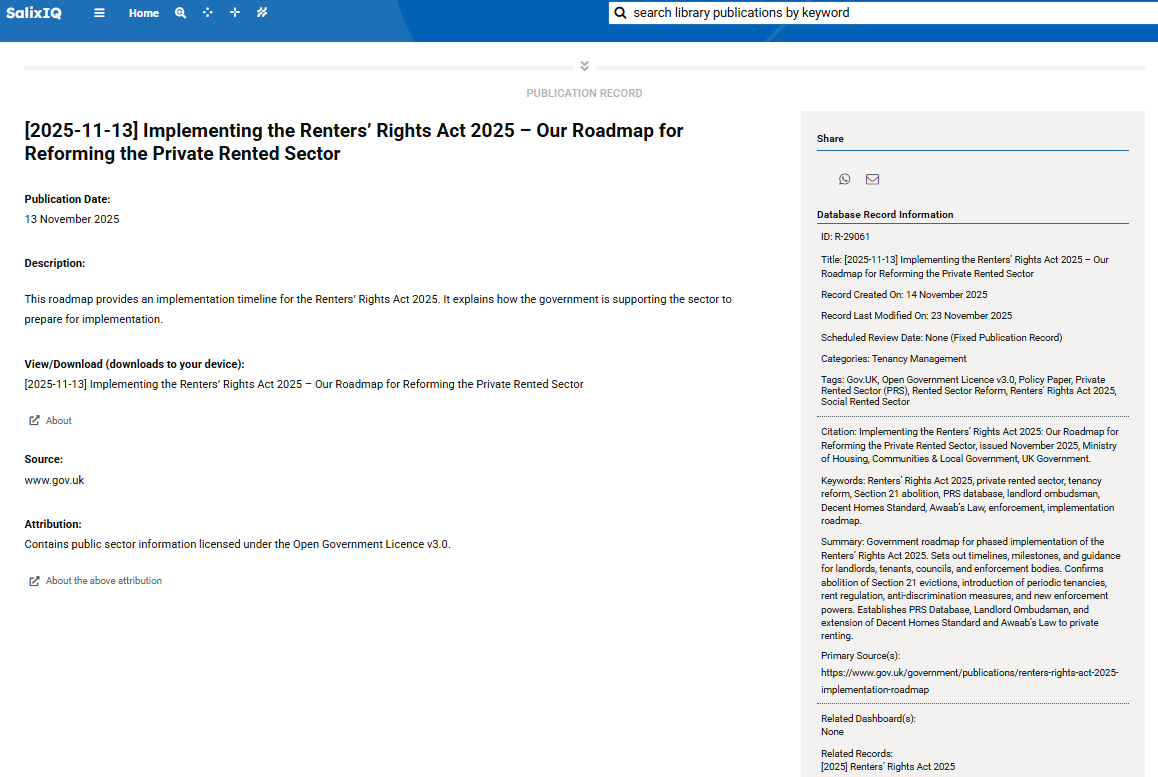
Task: Share record via WhatsApp
Action: tap(845, 179)
